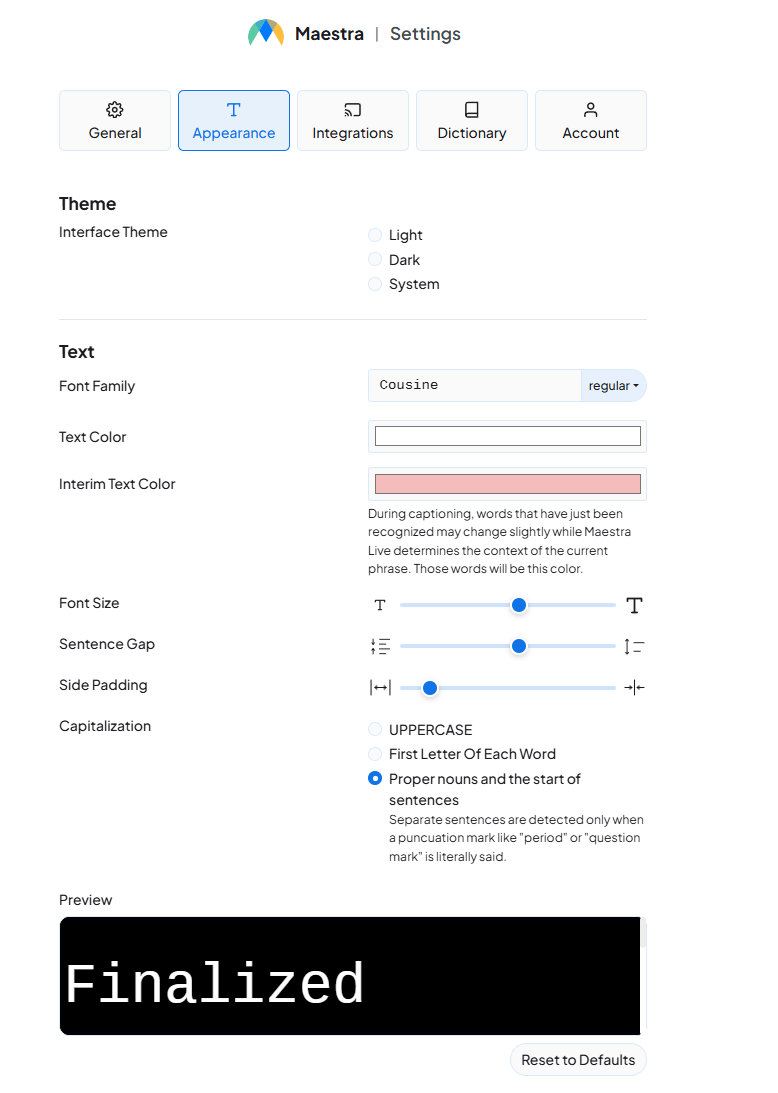Go to the Account tab

point(591,121)
